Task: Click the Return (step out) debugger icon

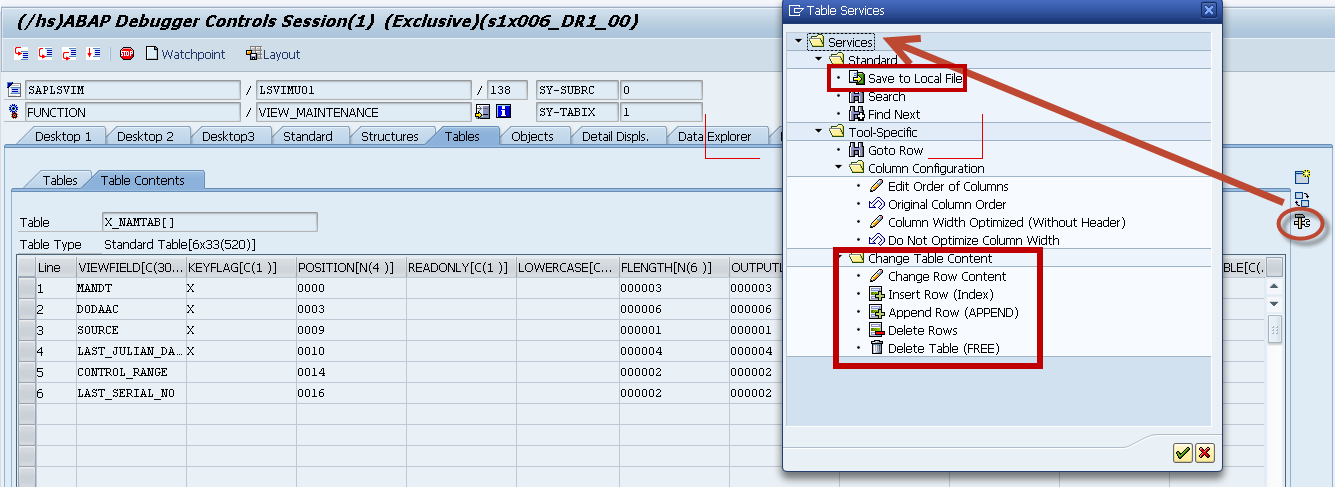Action: pyautogui.click(x=69, y=54)
